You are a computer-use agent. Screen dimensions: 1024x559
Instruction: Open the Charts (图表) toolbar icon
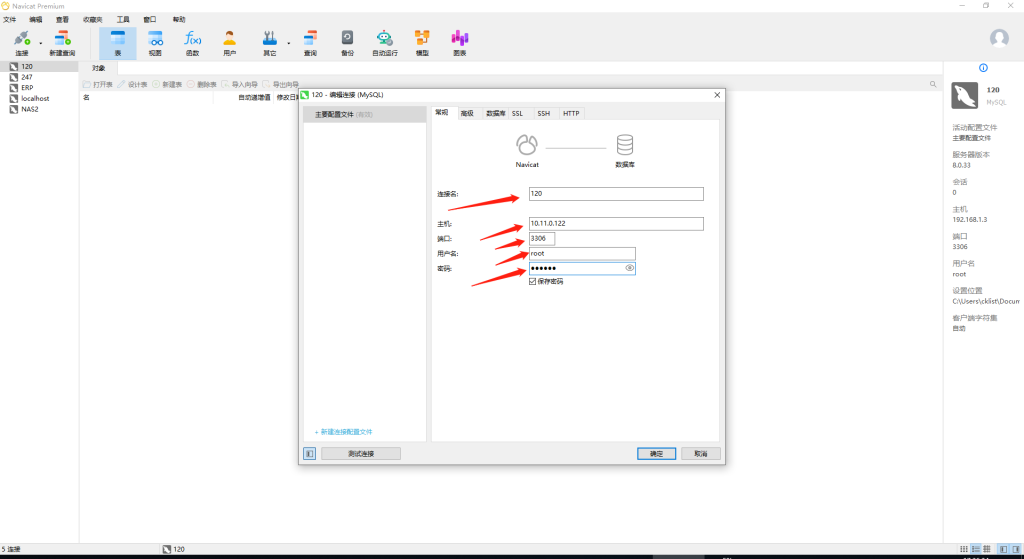point(460,39)
